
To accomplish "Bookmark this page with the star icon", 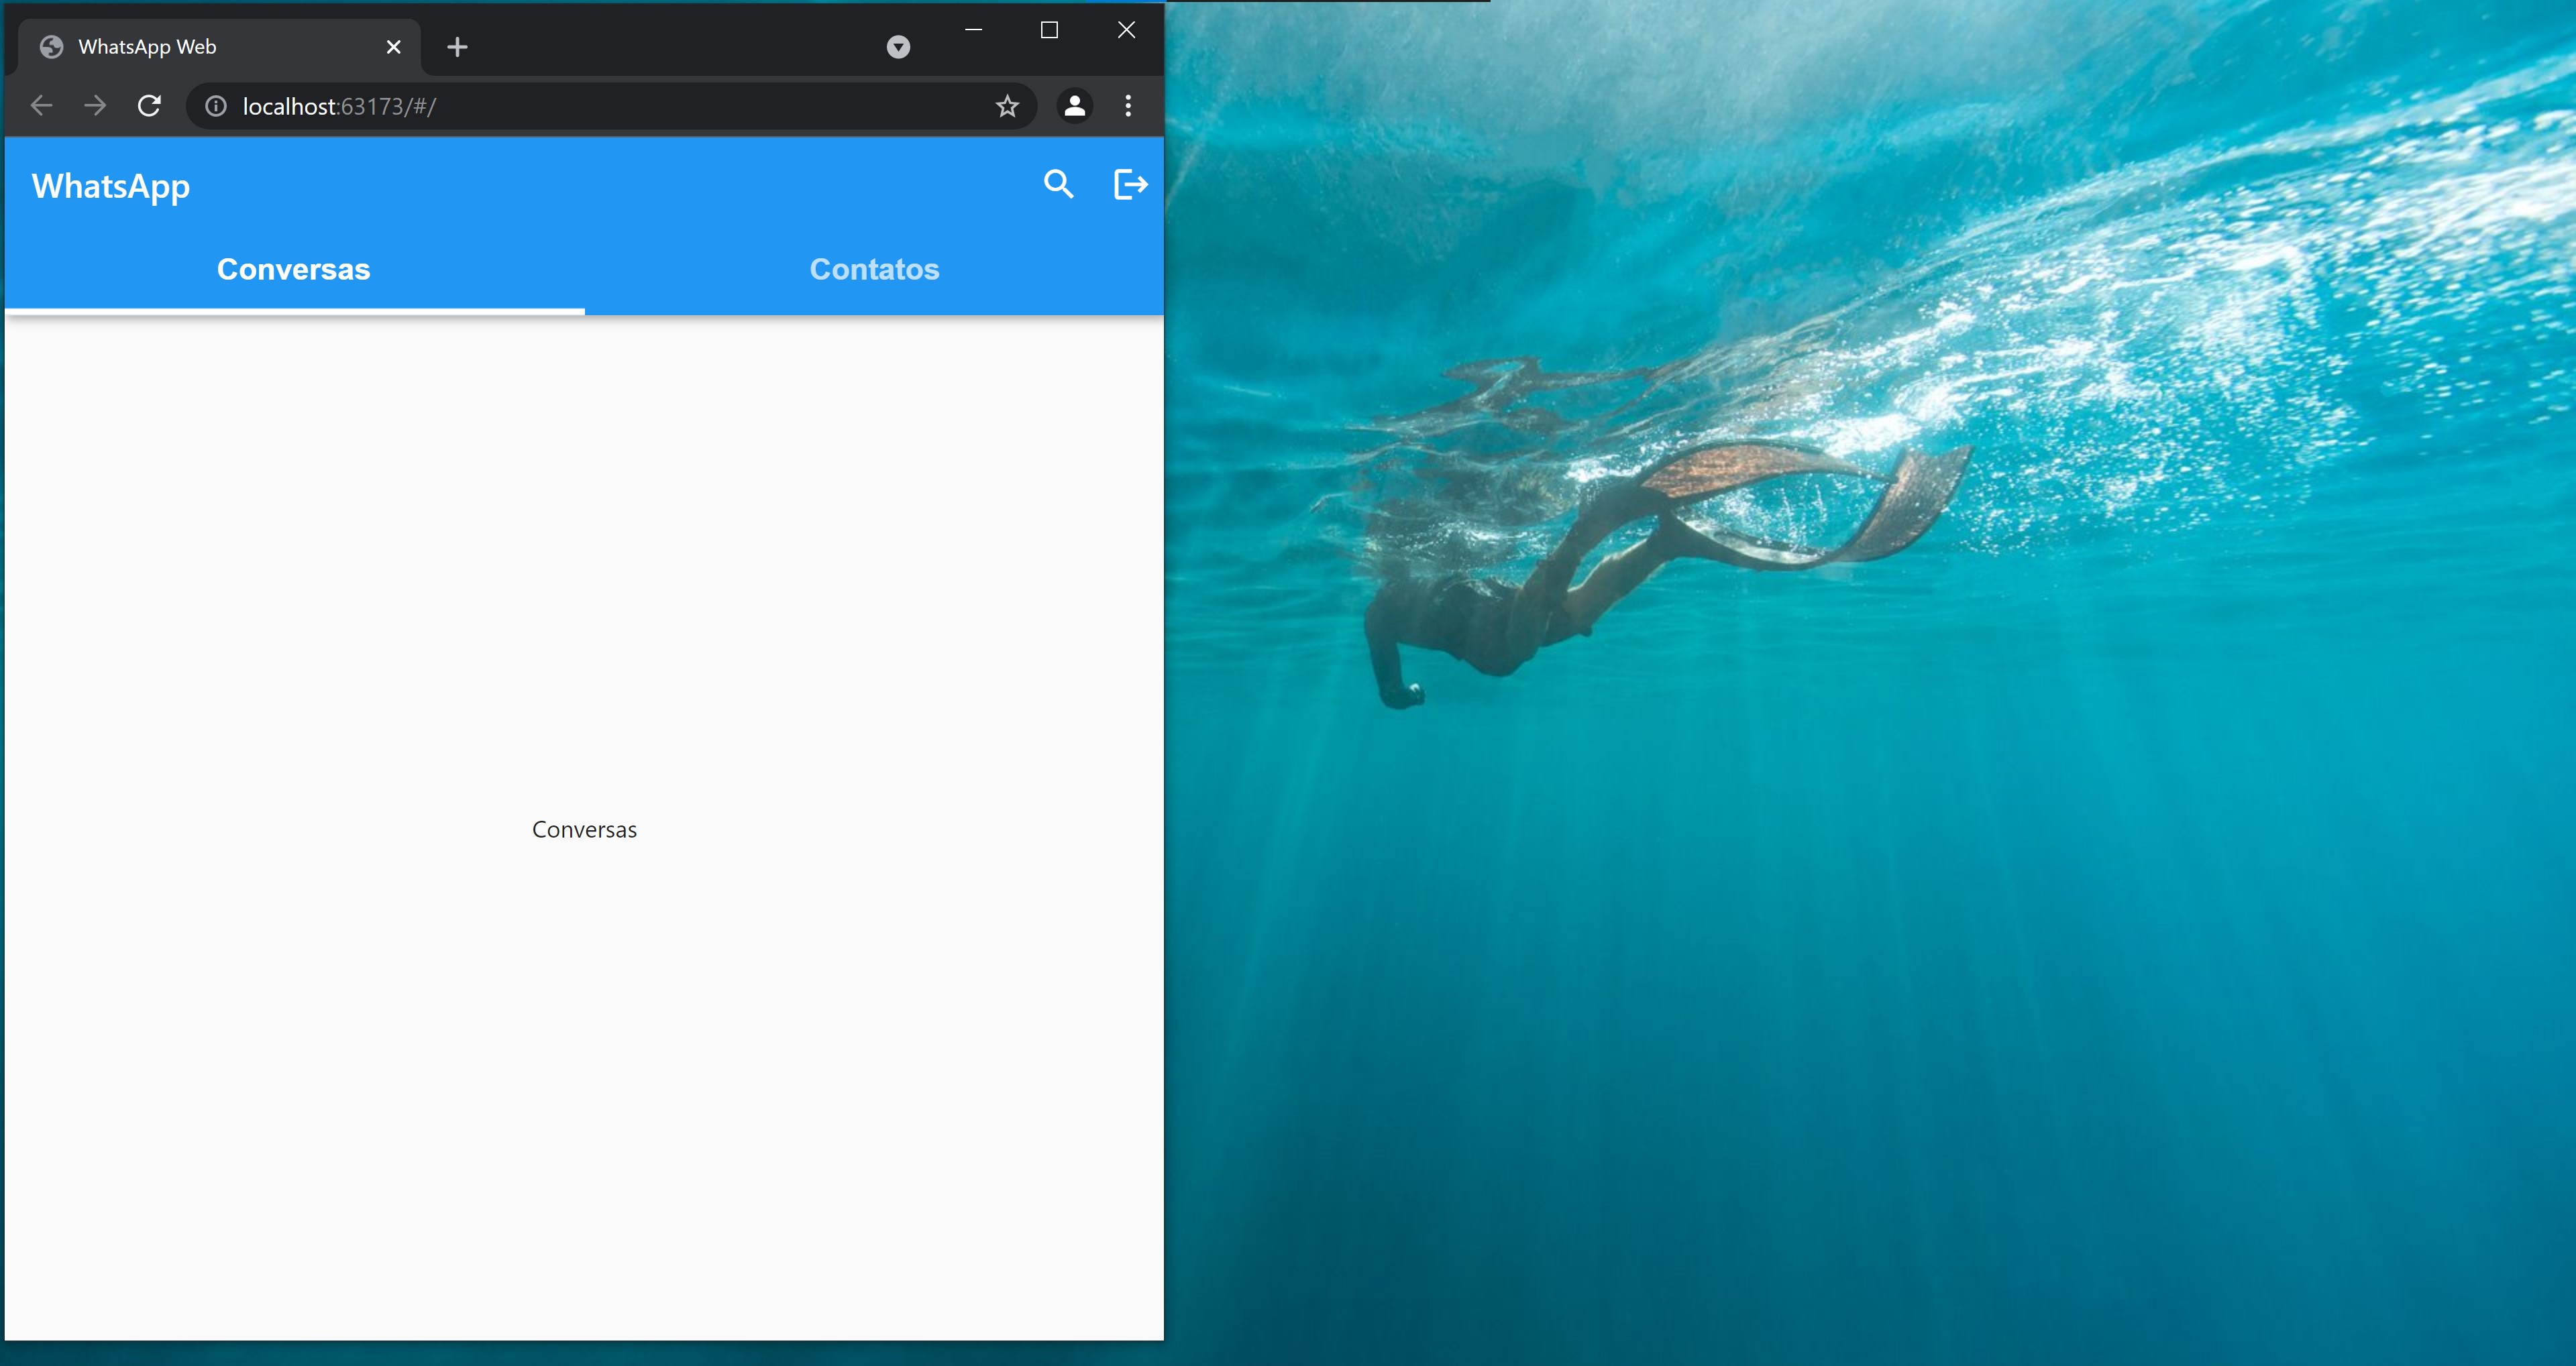I will click(1007, 106).
